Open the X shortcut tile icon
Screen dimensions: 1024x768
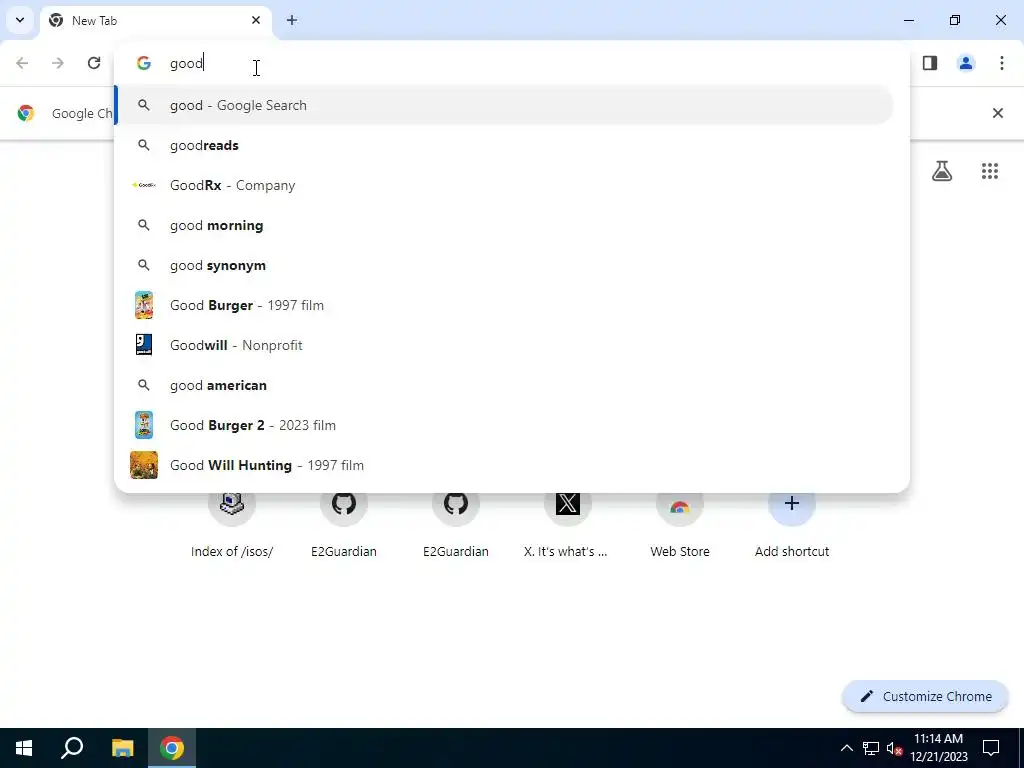(568, 504)
